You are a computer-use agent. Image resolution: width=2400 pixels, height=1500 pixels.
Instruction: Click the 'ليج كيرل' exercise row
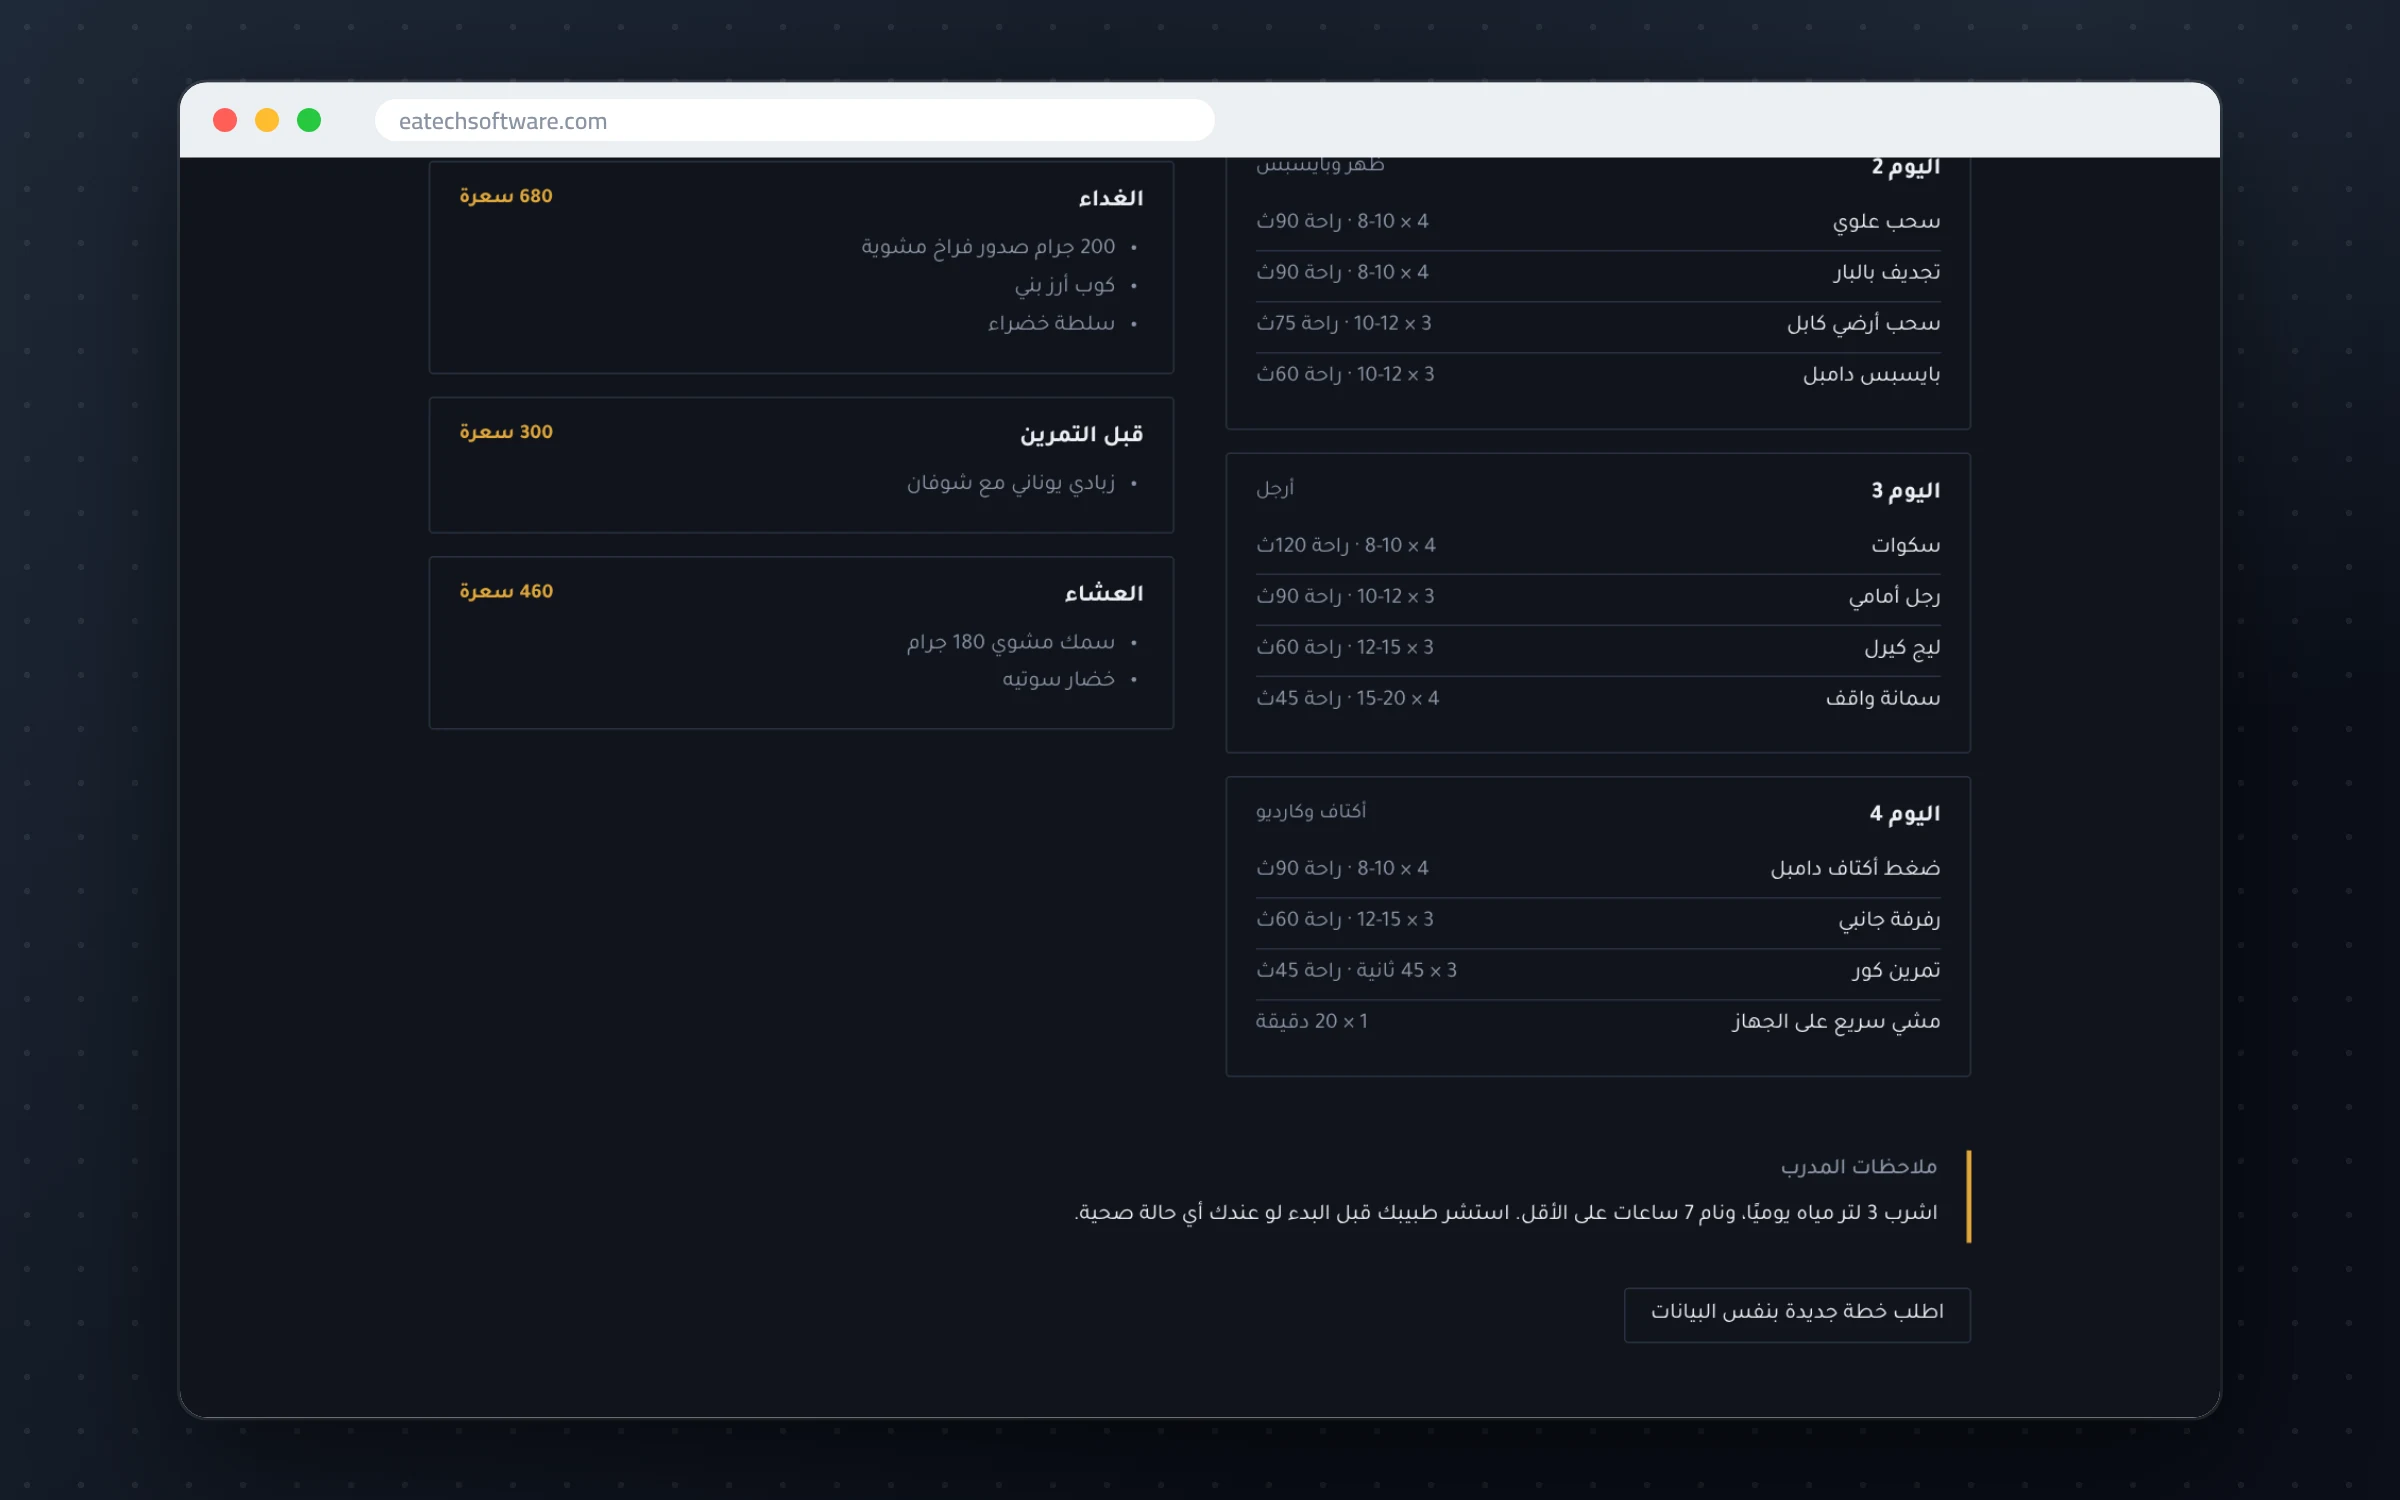(x=1598, y=648)
